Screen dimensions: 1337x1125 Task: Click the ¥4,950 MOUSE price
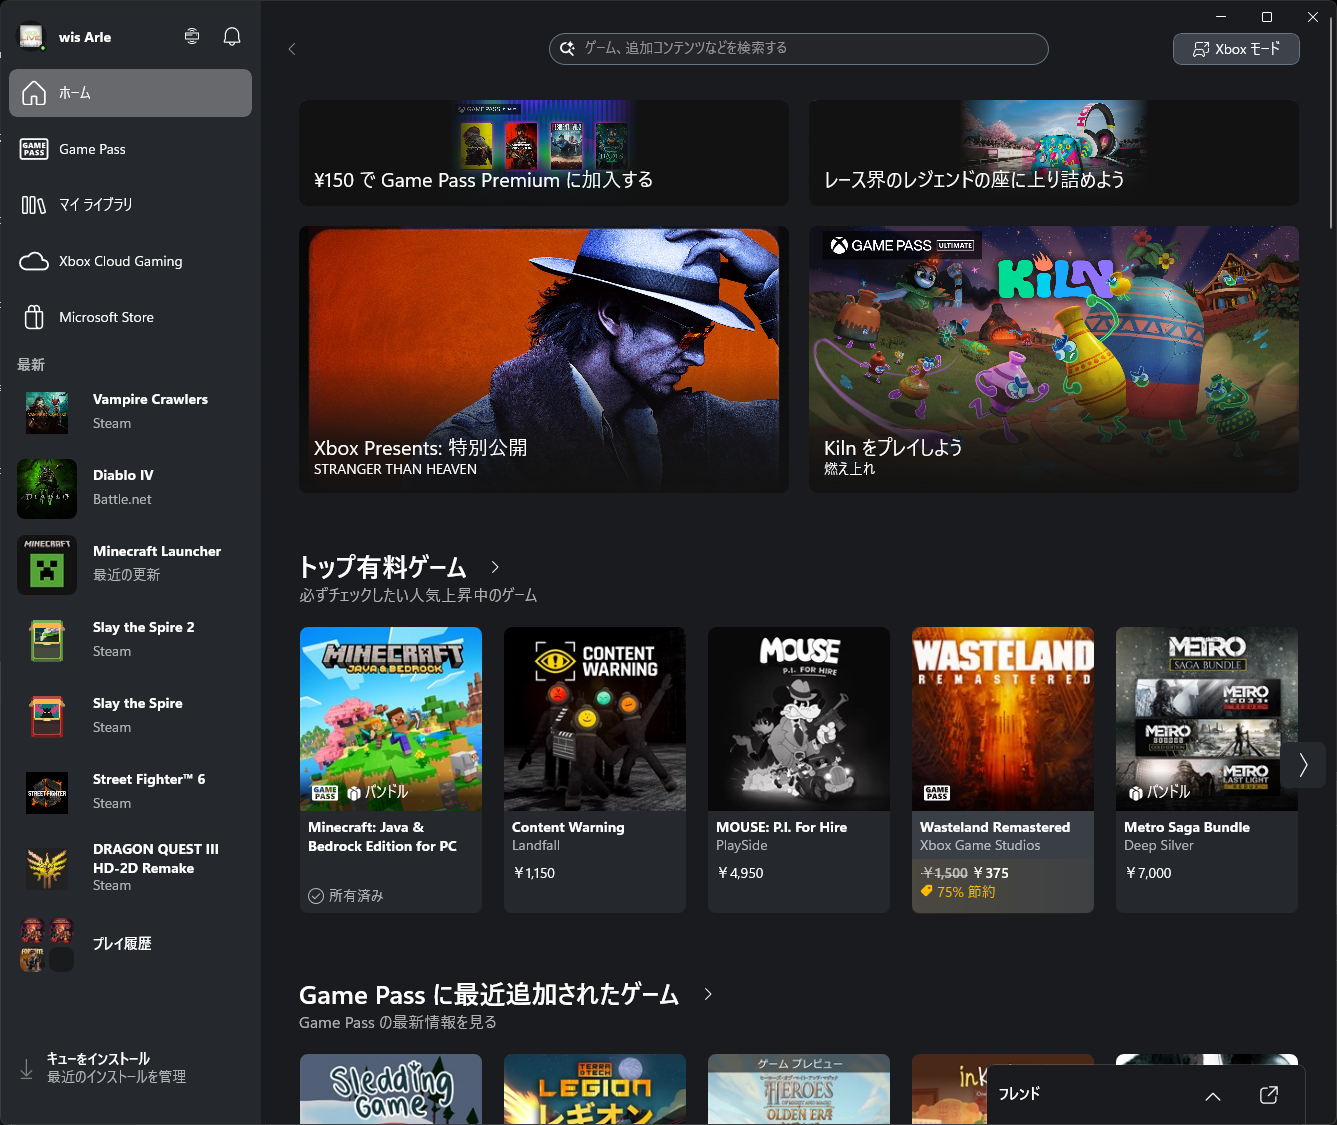[740, 873]
